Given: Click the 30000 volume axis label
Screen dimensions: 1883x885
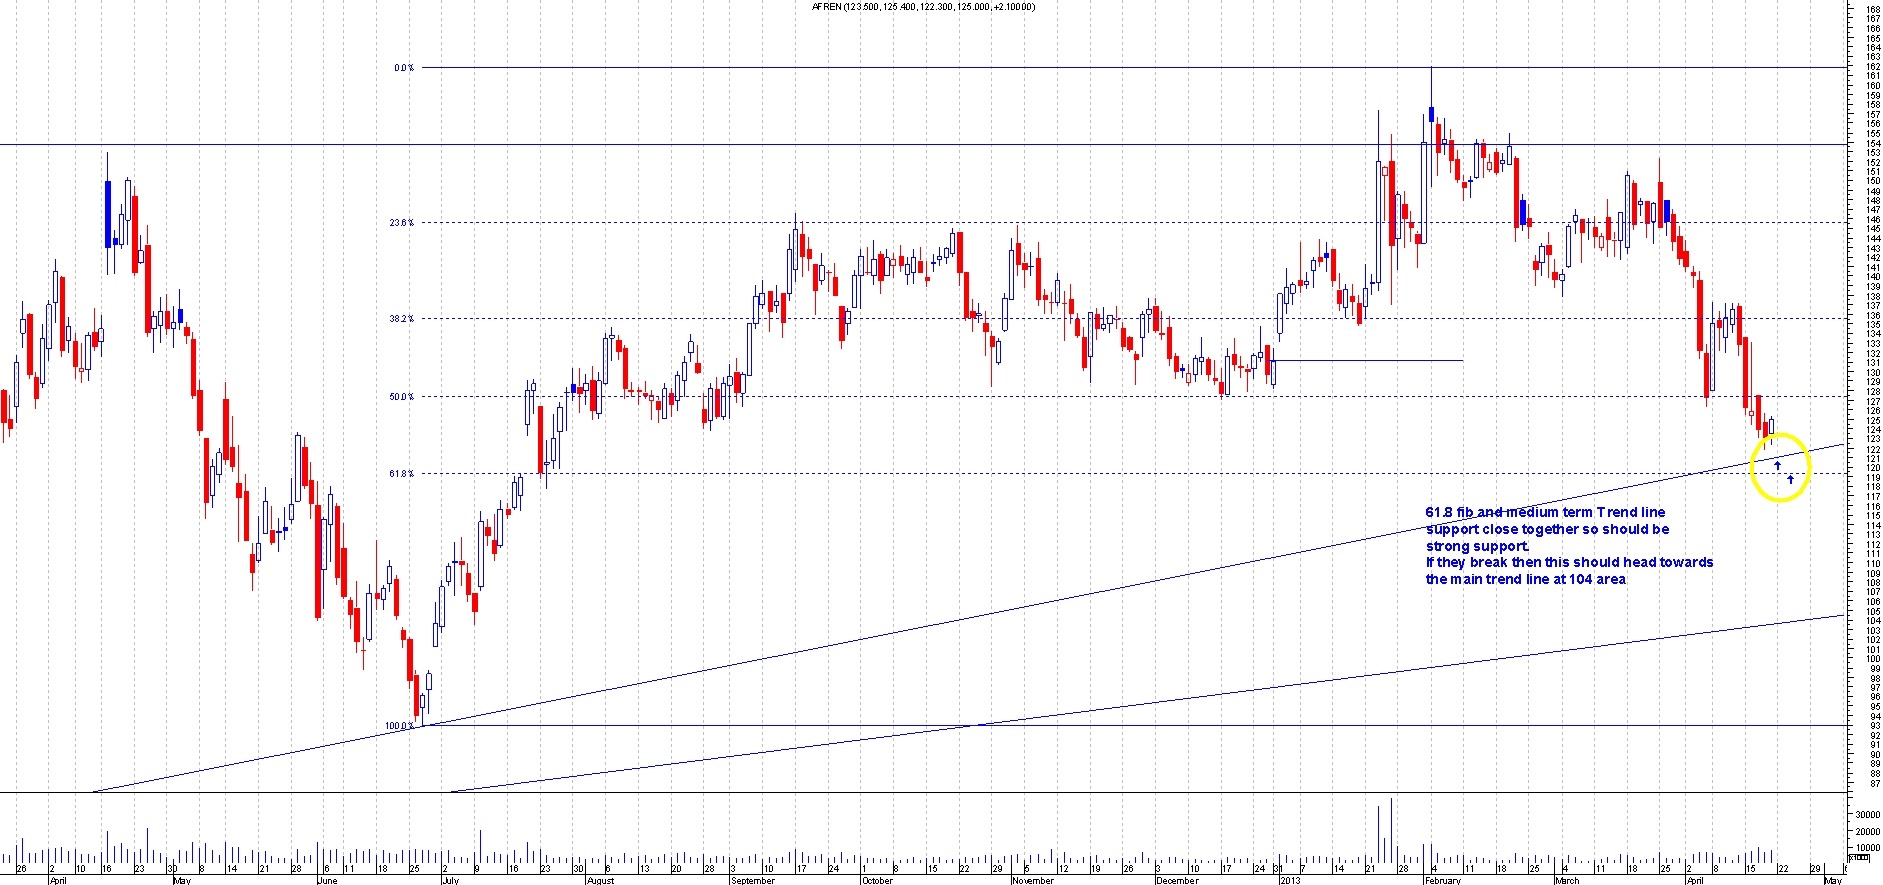Looking at the screenshot, I should click(x=1867, y=815).
